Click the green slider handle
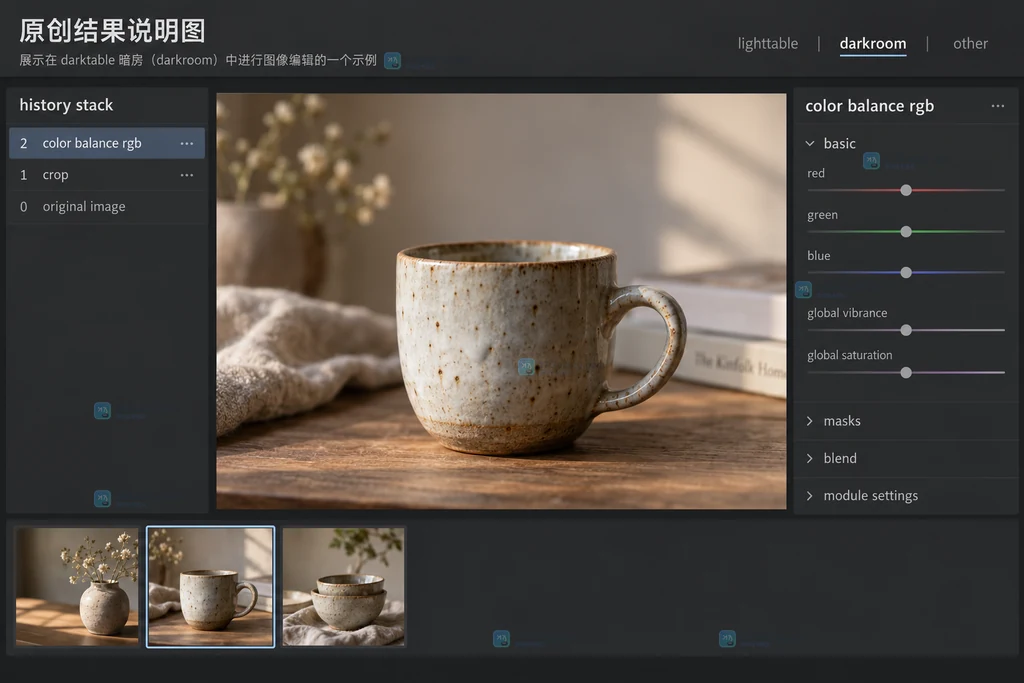Screen dimensions: 1024x683 tap(906, 232)
